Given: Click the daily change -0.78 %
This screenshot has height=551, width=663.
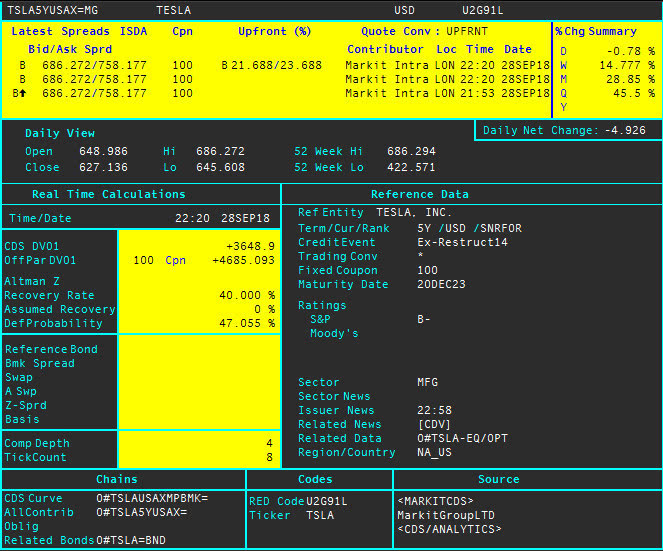Looking at the screenshot, I should point(630,51).
